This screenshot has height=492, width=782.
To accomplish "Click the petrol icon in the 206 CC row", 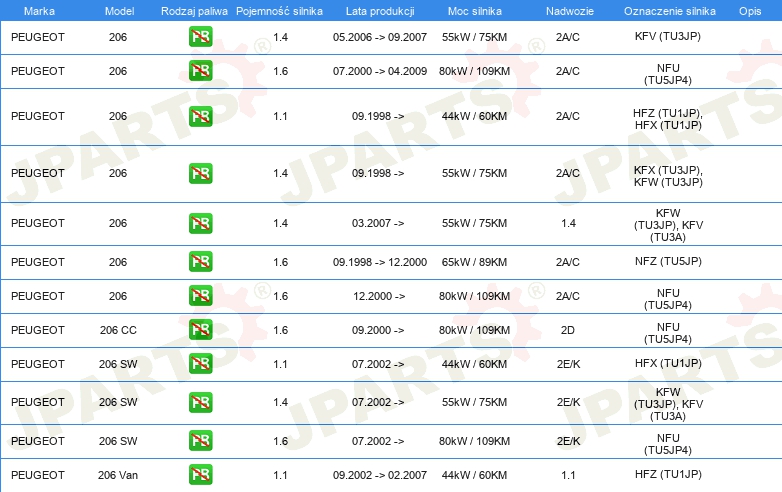I will click(200, 329).
